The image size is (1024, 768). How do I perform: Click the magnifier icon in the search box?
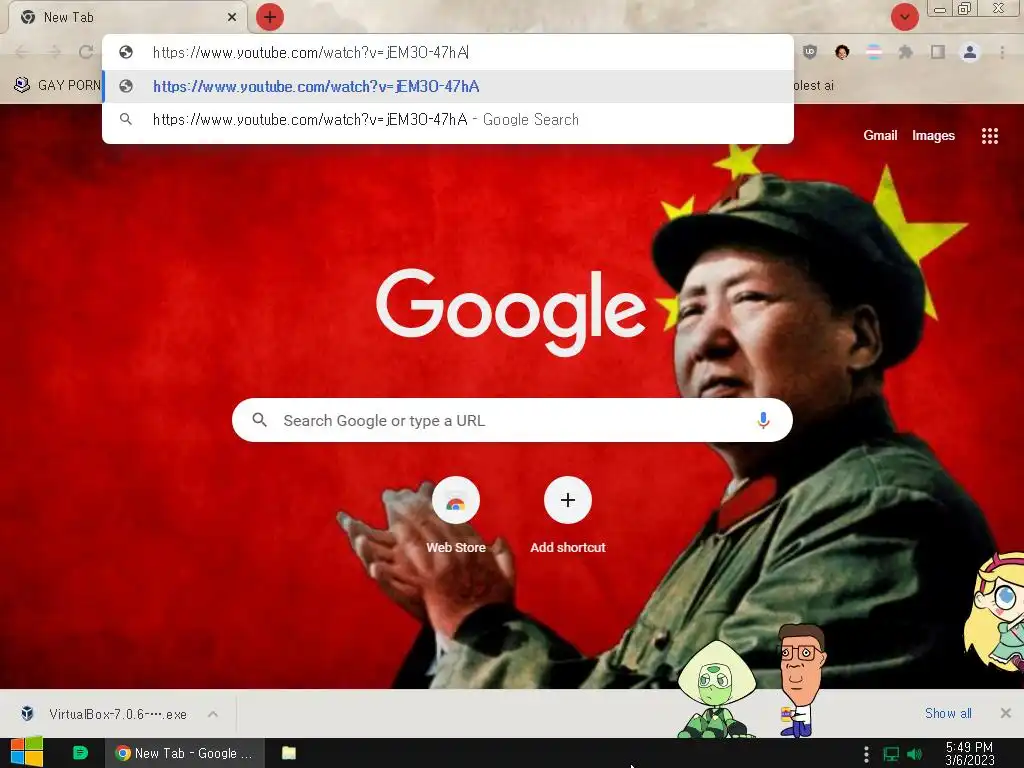point(259,420)
